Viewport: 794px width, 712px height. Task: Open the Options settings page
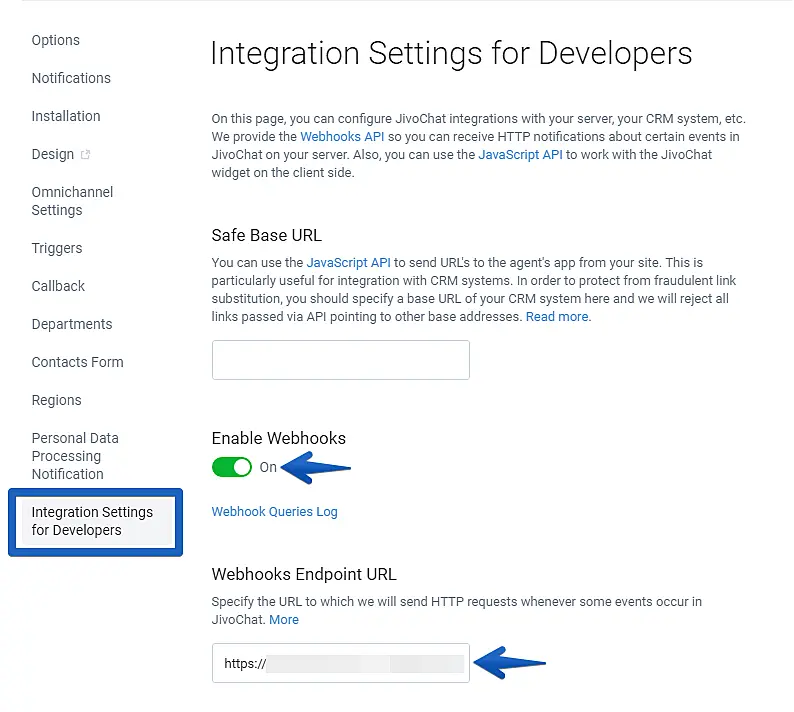[x=55, y=40]
